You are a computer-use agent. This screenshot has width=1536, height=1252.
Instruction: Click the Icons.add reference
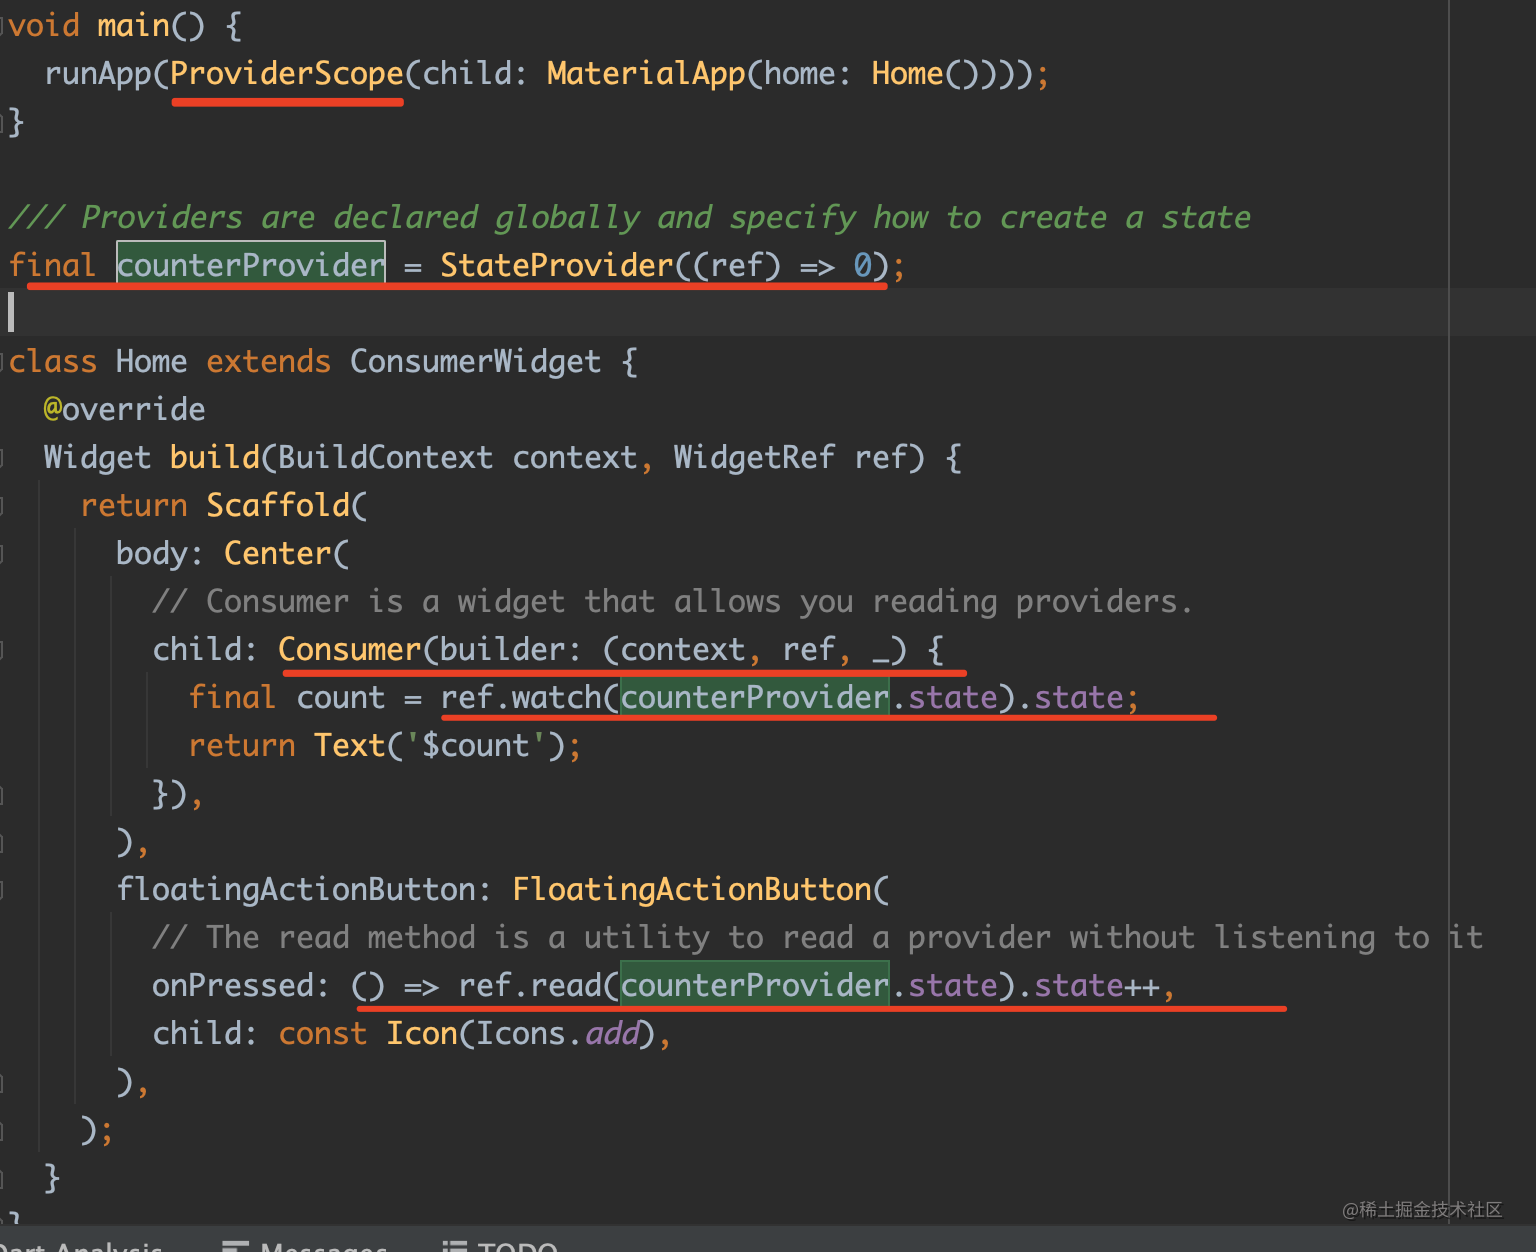click(557, 1033)
